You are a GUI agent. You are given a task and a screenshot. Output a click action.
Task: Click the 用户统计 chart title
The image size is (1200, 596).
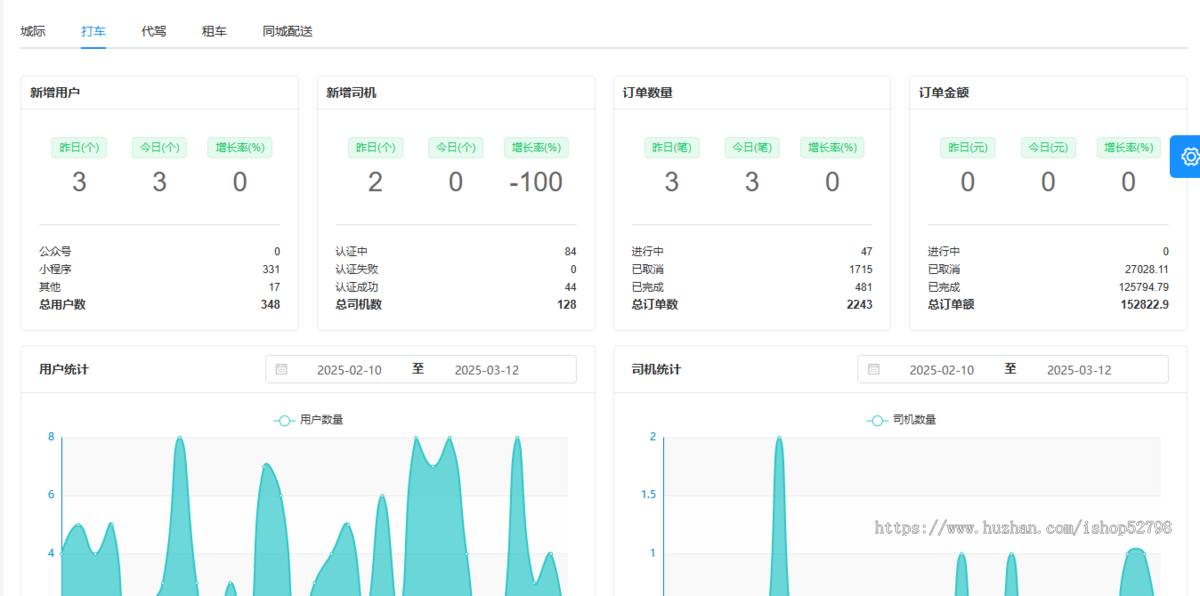(x=64, y=369)
